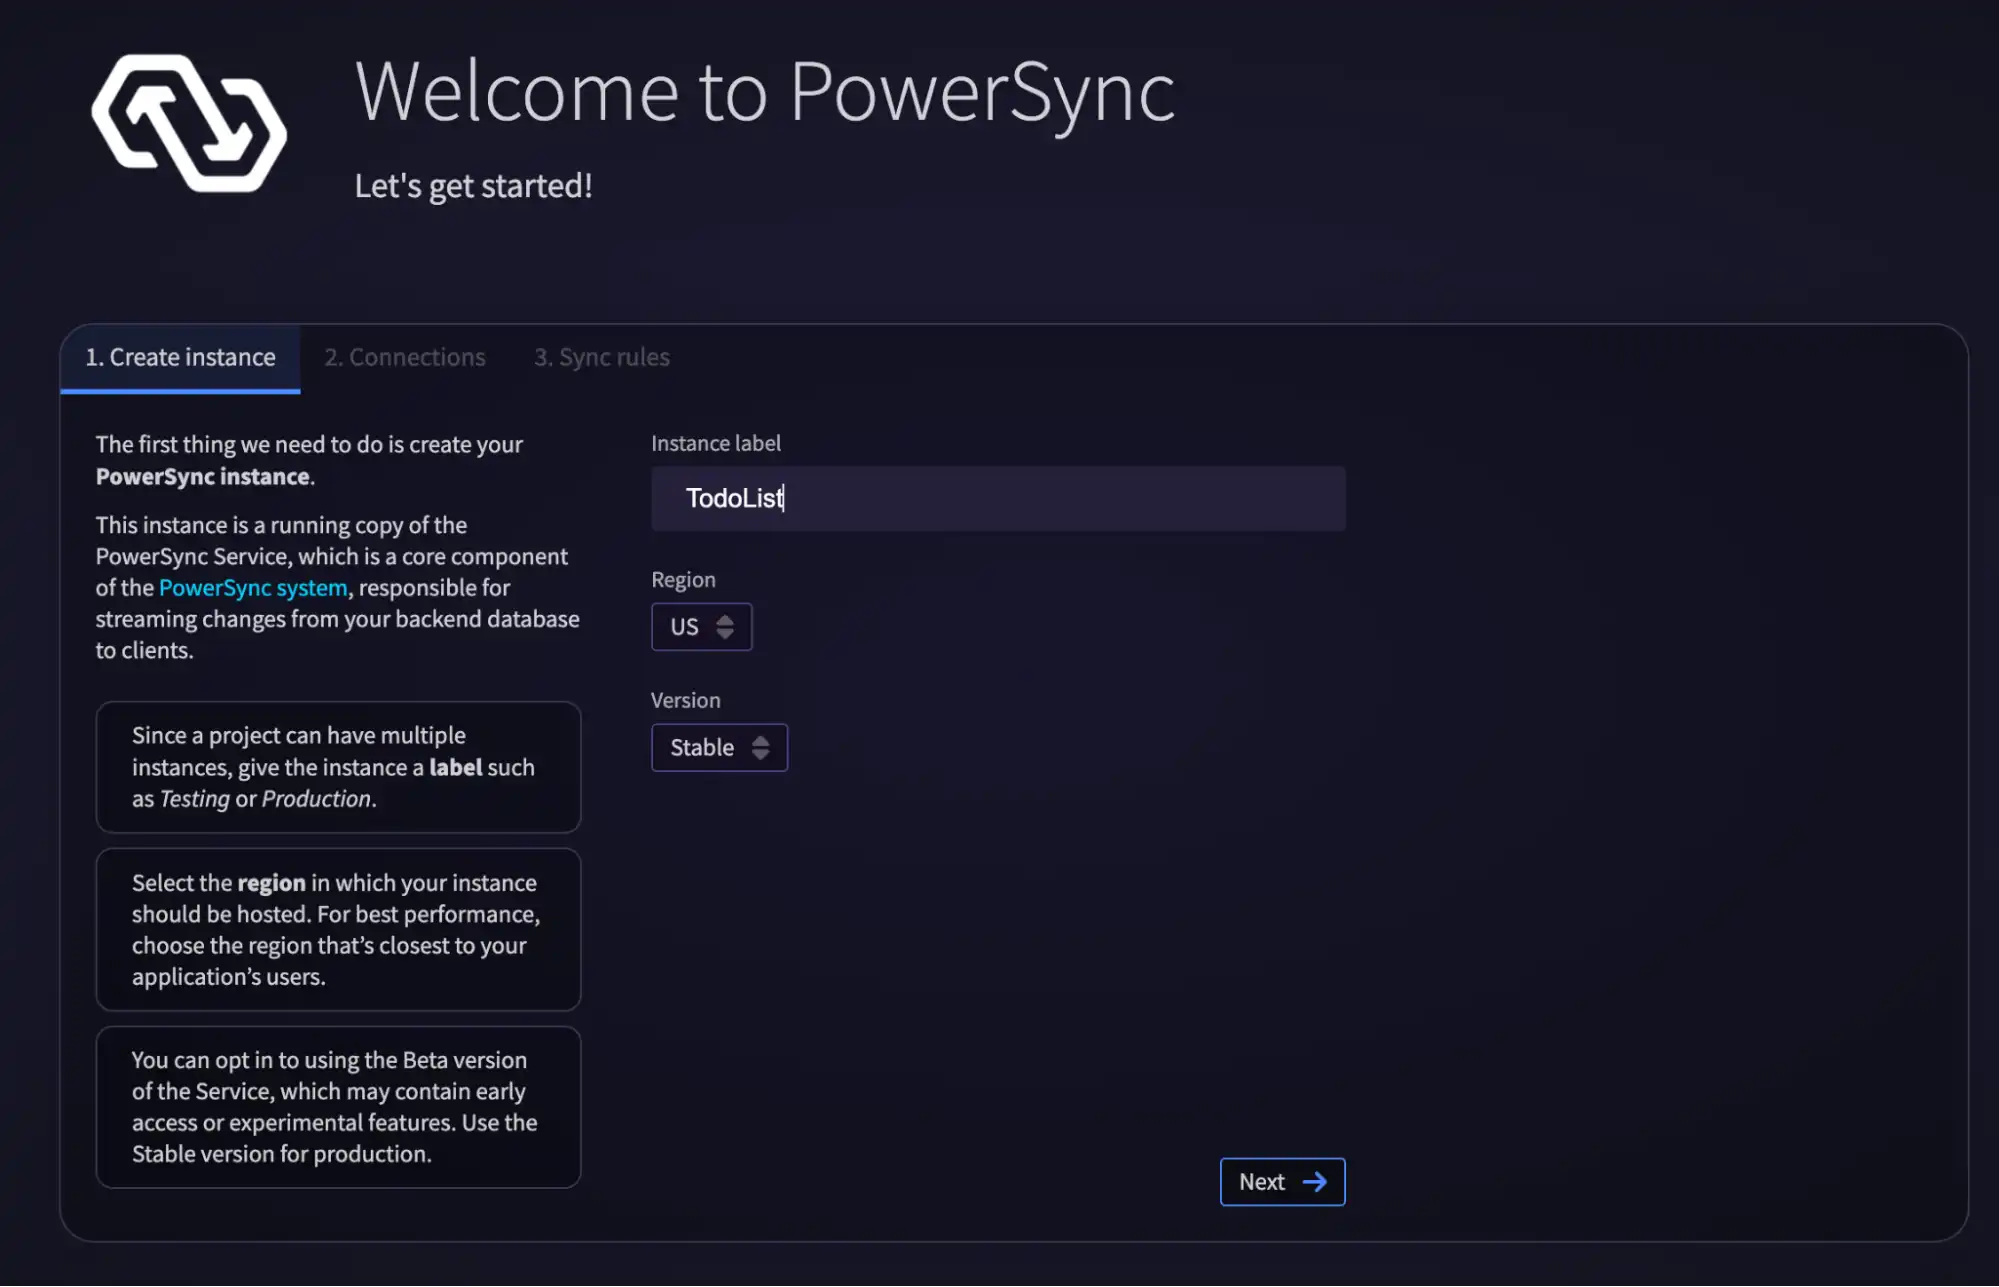Click inside the Instance label field
This screenshot has width=1999, height=1287.
click(x=997, y=498)
